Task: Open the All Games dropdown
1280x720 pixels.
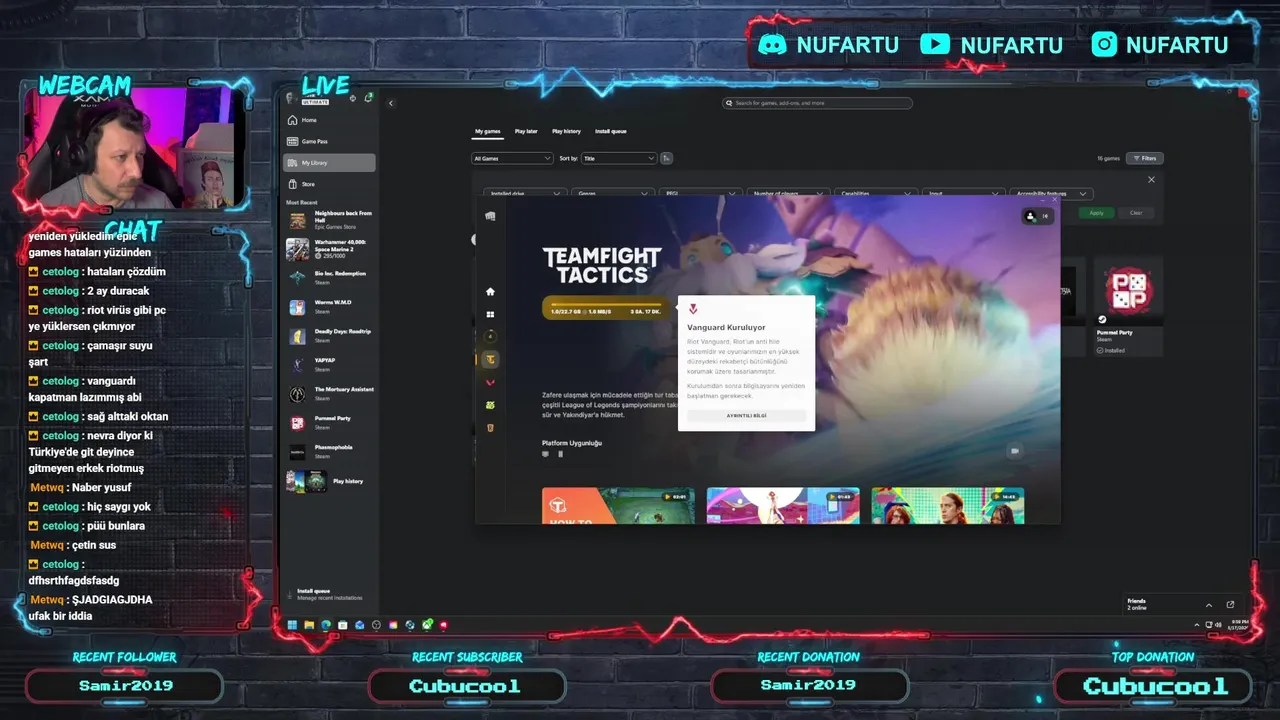Action: tap(512, 158)
